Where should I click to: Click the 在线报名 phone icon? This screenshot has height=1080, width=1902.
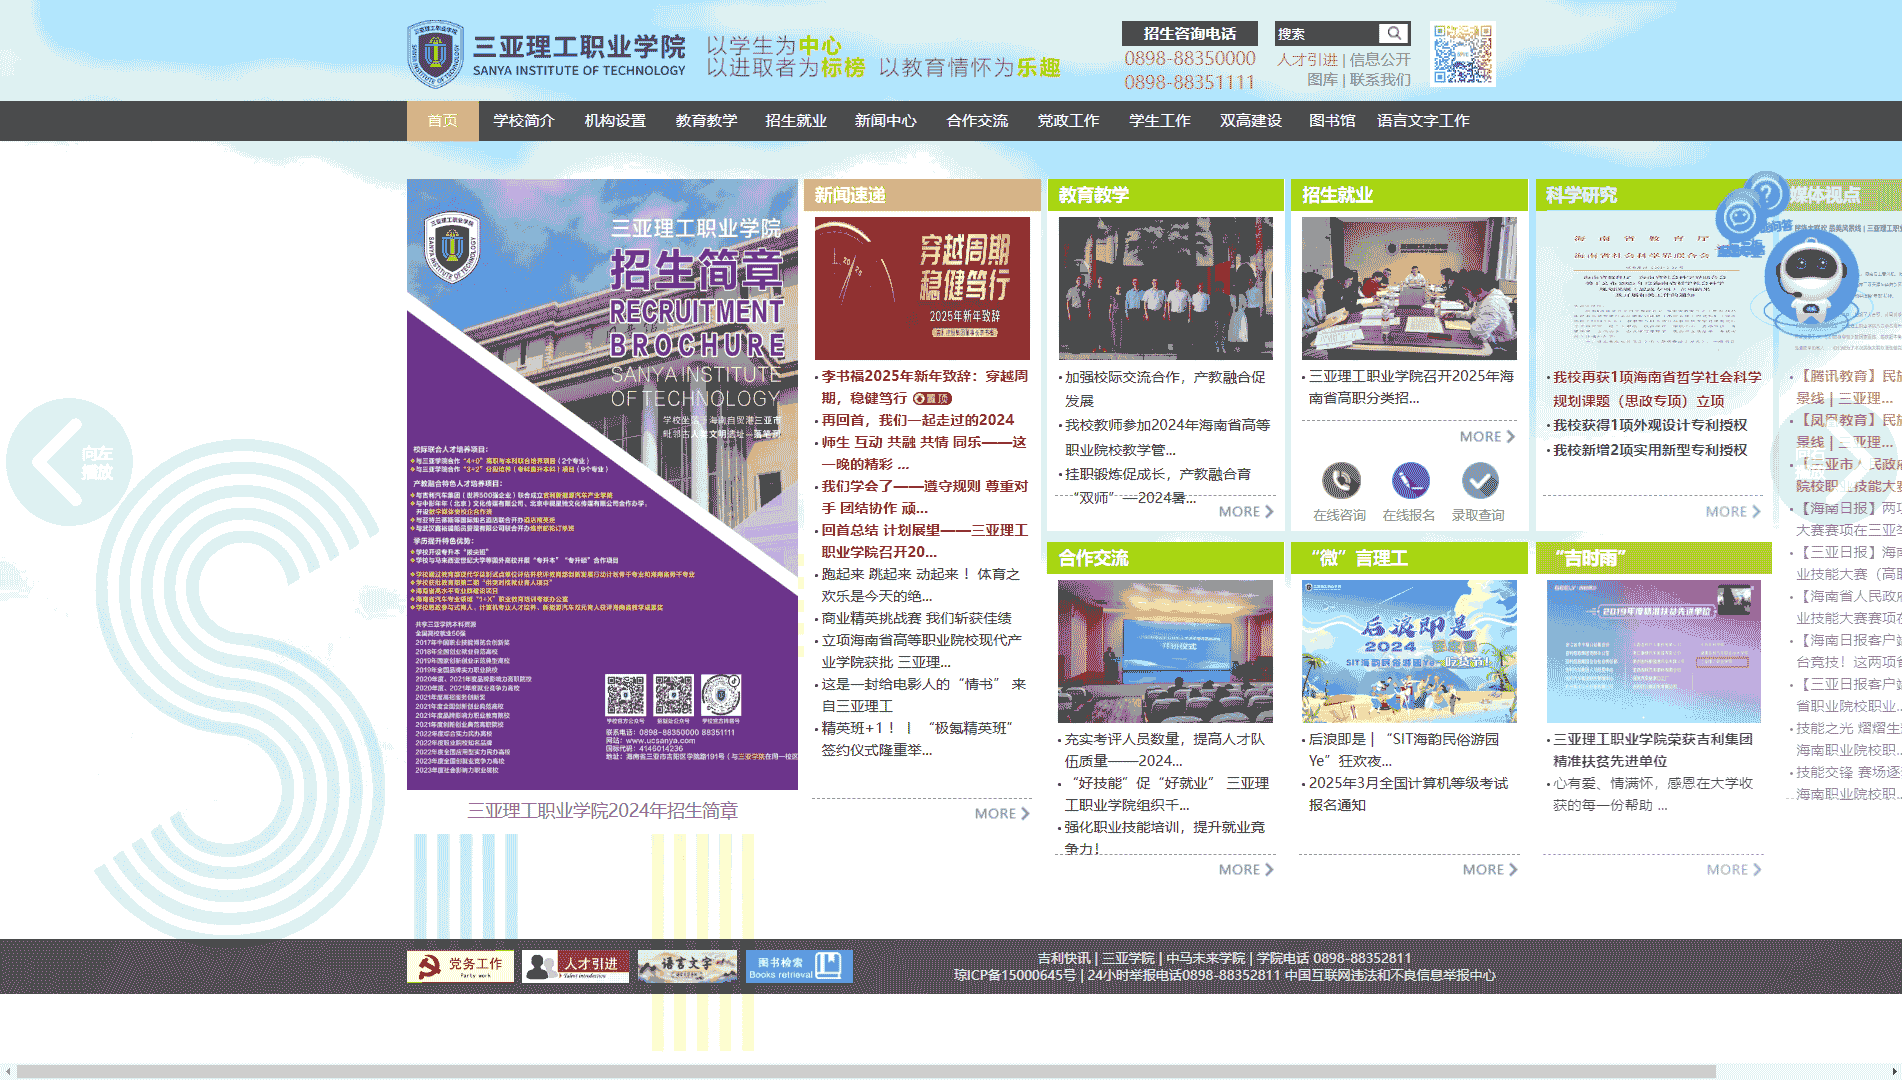(x=1410, y=481)
